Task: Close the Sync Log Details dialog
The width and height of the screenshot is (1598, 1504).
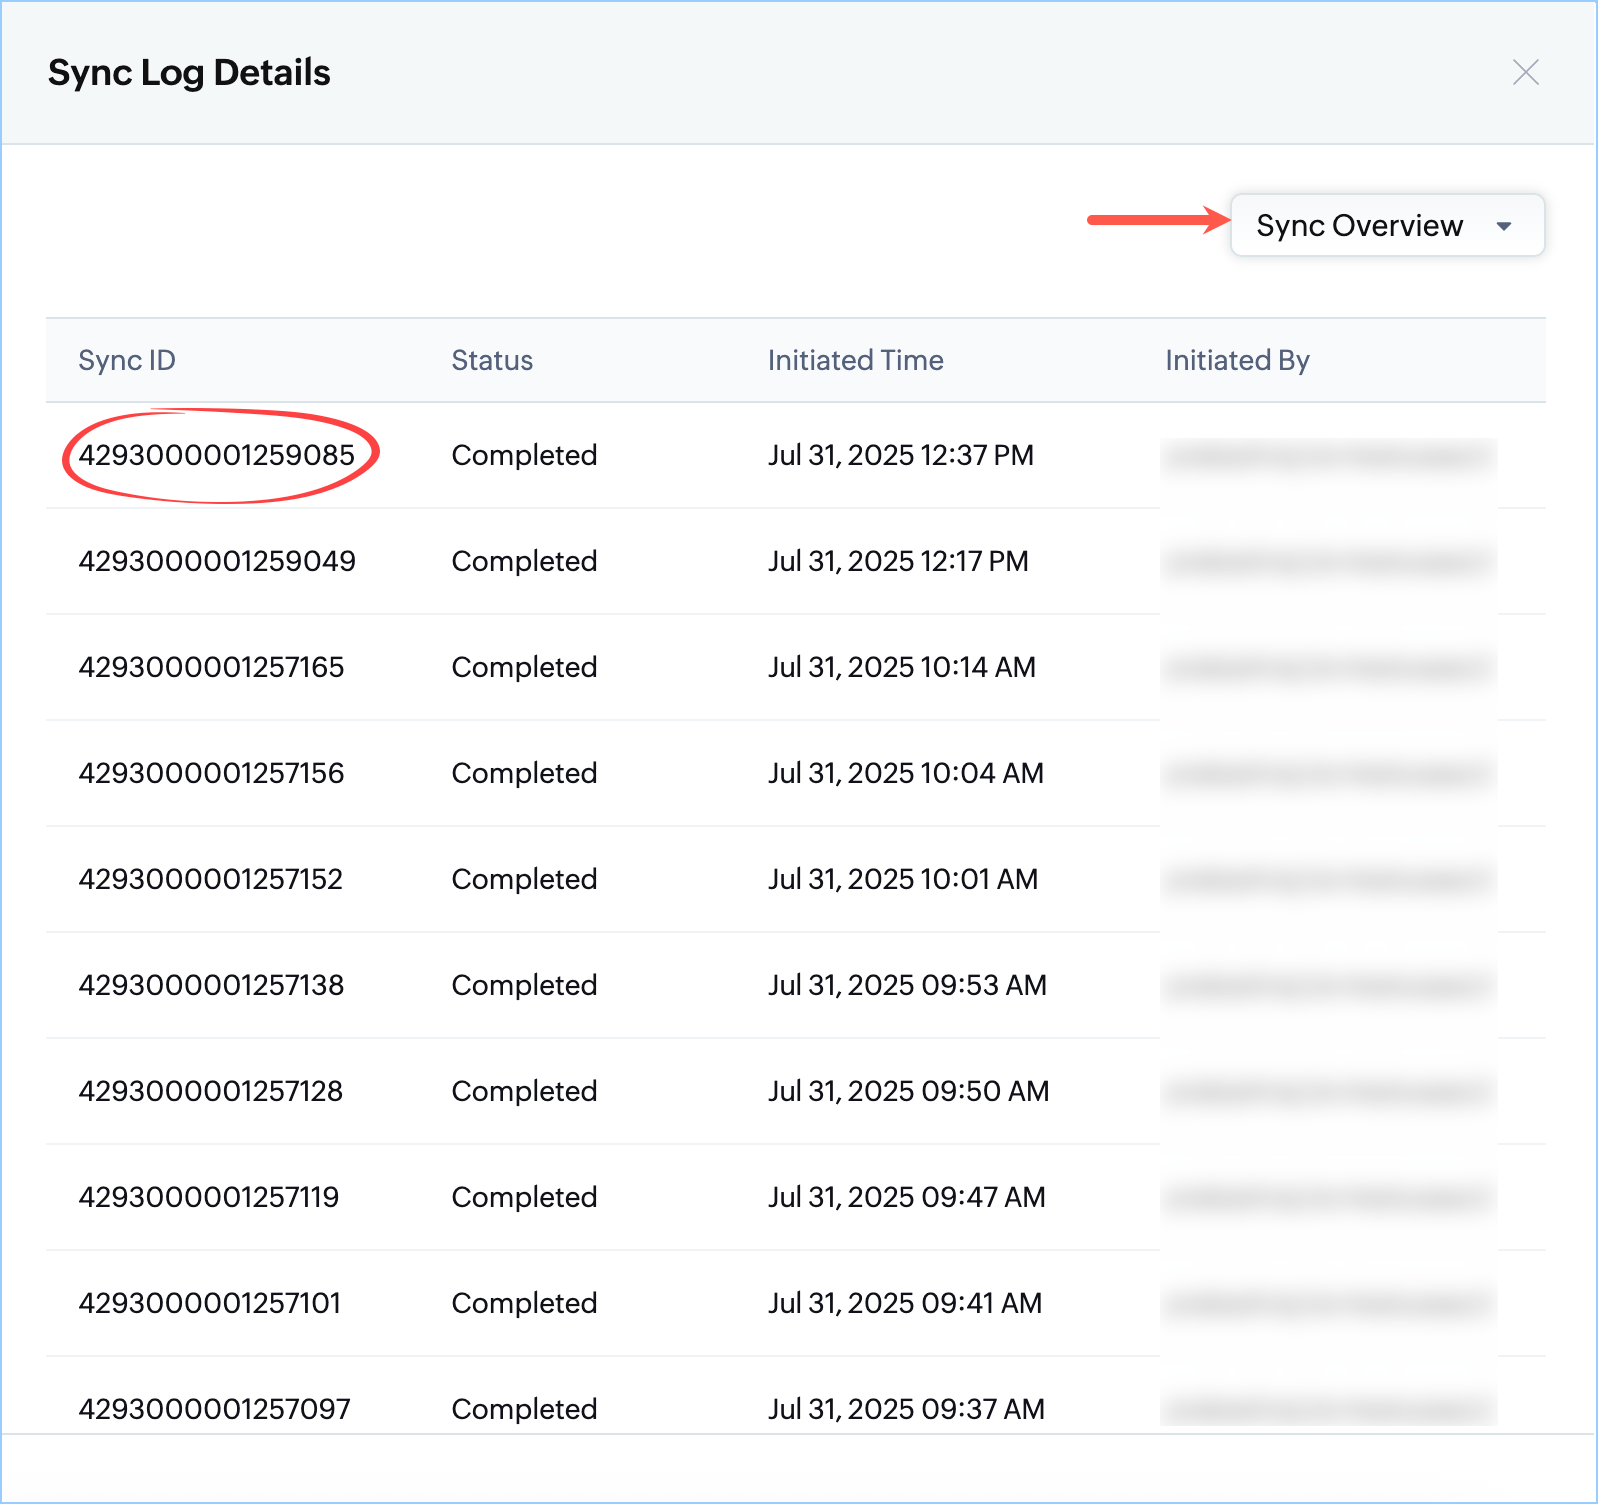Action: point(1525,72)
